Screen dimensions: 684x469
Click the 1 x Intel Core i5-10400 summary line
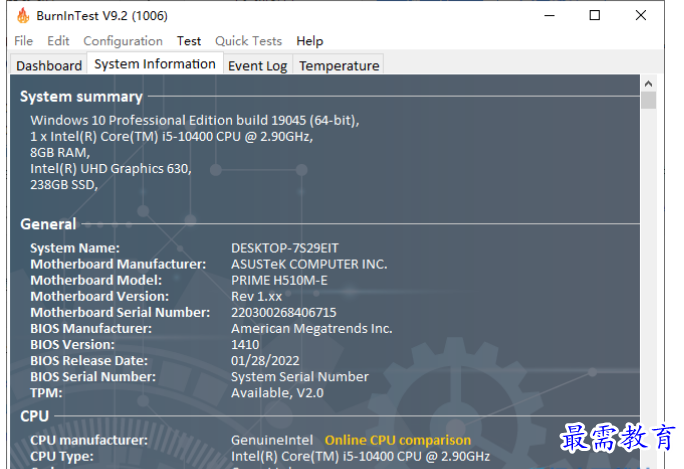tap(171, 137)
